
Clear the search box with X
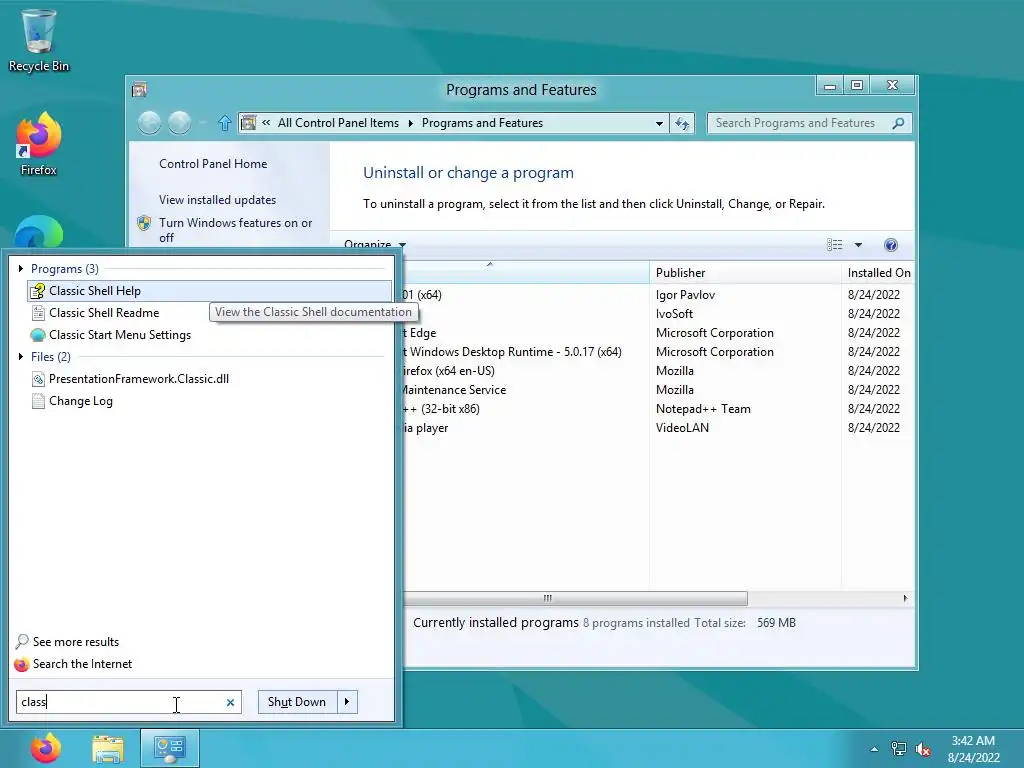[x=230, y=703]
